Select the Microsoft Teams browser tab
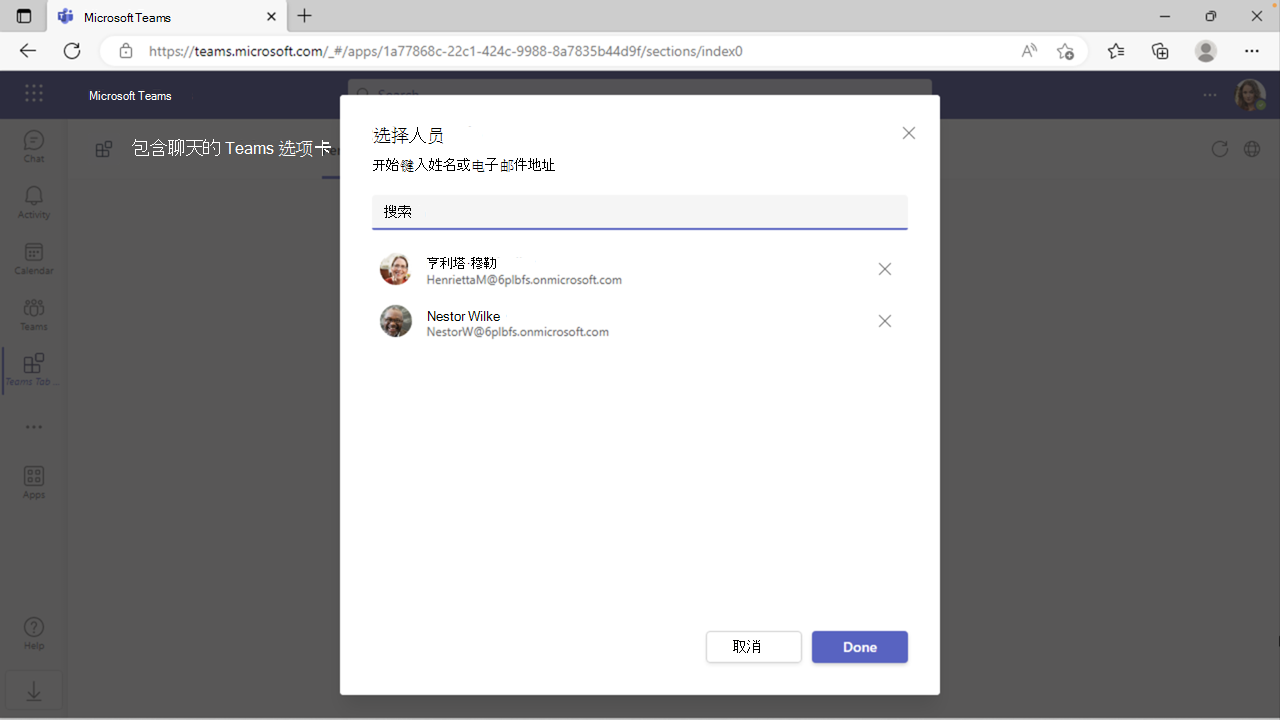1280x720 pixels. [x=167, y=17]
